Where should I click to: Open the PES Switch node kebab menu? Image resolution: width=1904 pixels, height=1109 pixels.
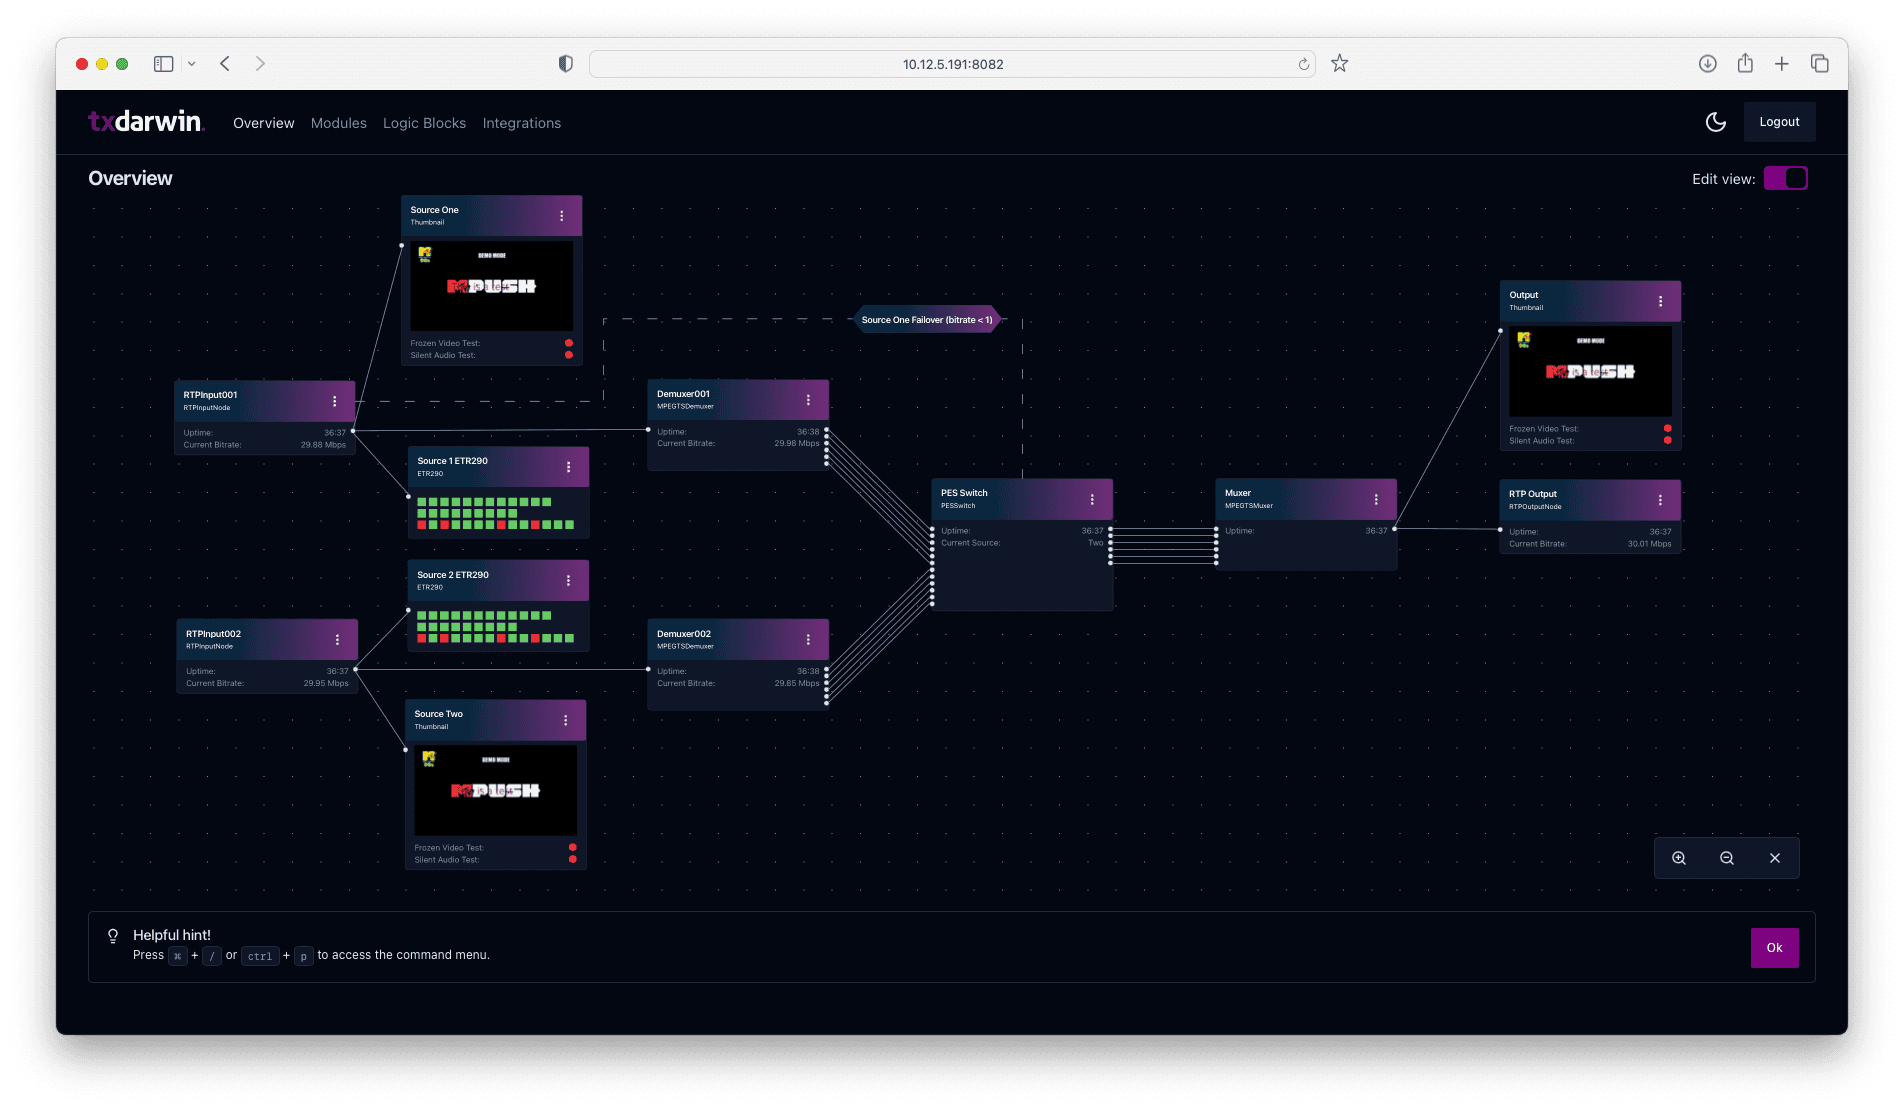tap(1093, 499)
